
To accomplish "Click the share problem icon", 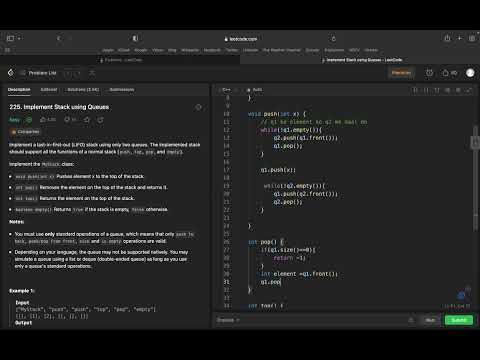I will click(100, 119).
